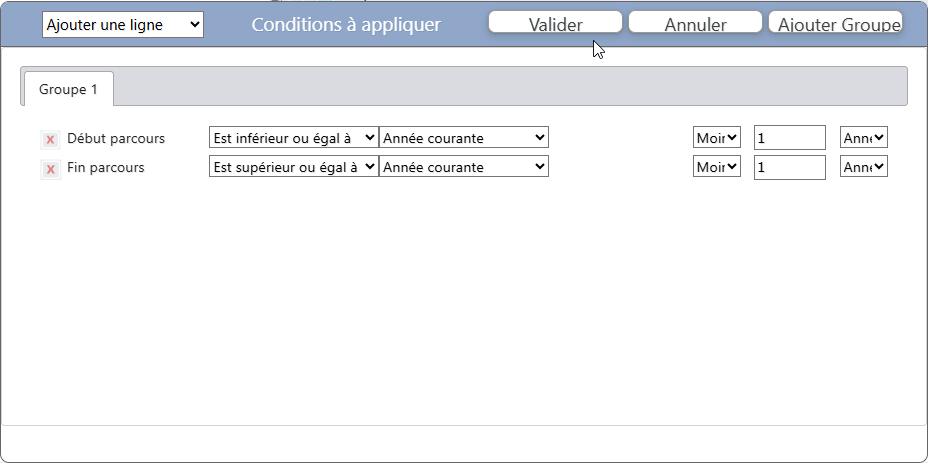Focus the number field in Fin parcours row
The width and height of the screenshot is (928, 463).
[x=789, y=167]
